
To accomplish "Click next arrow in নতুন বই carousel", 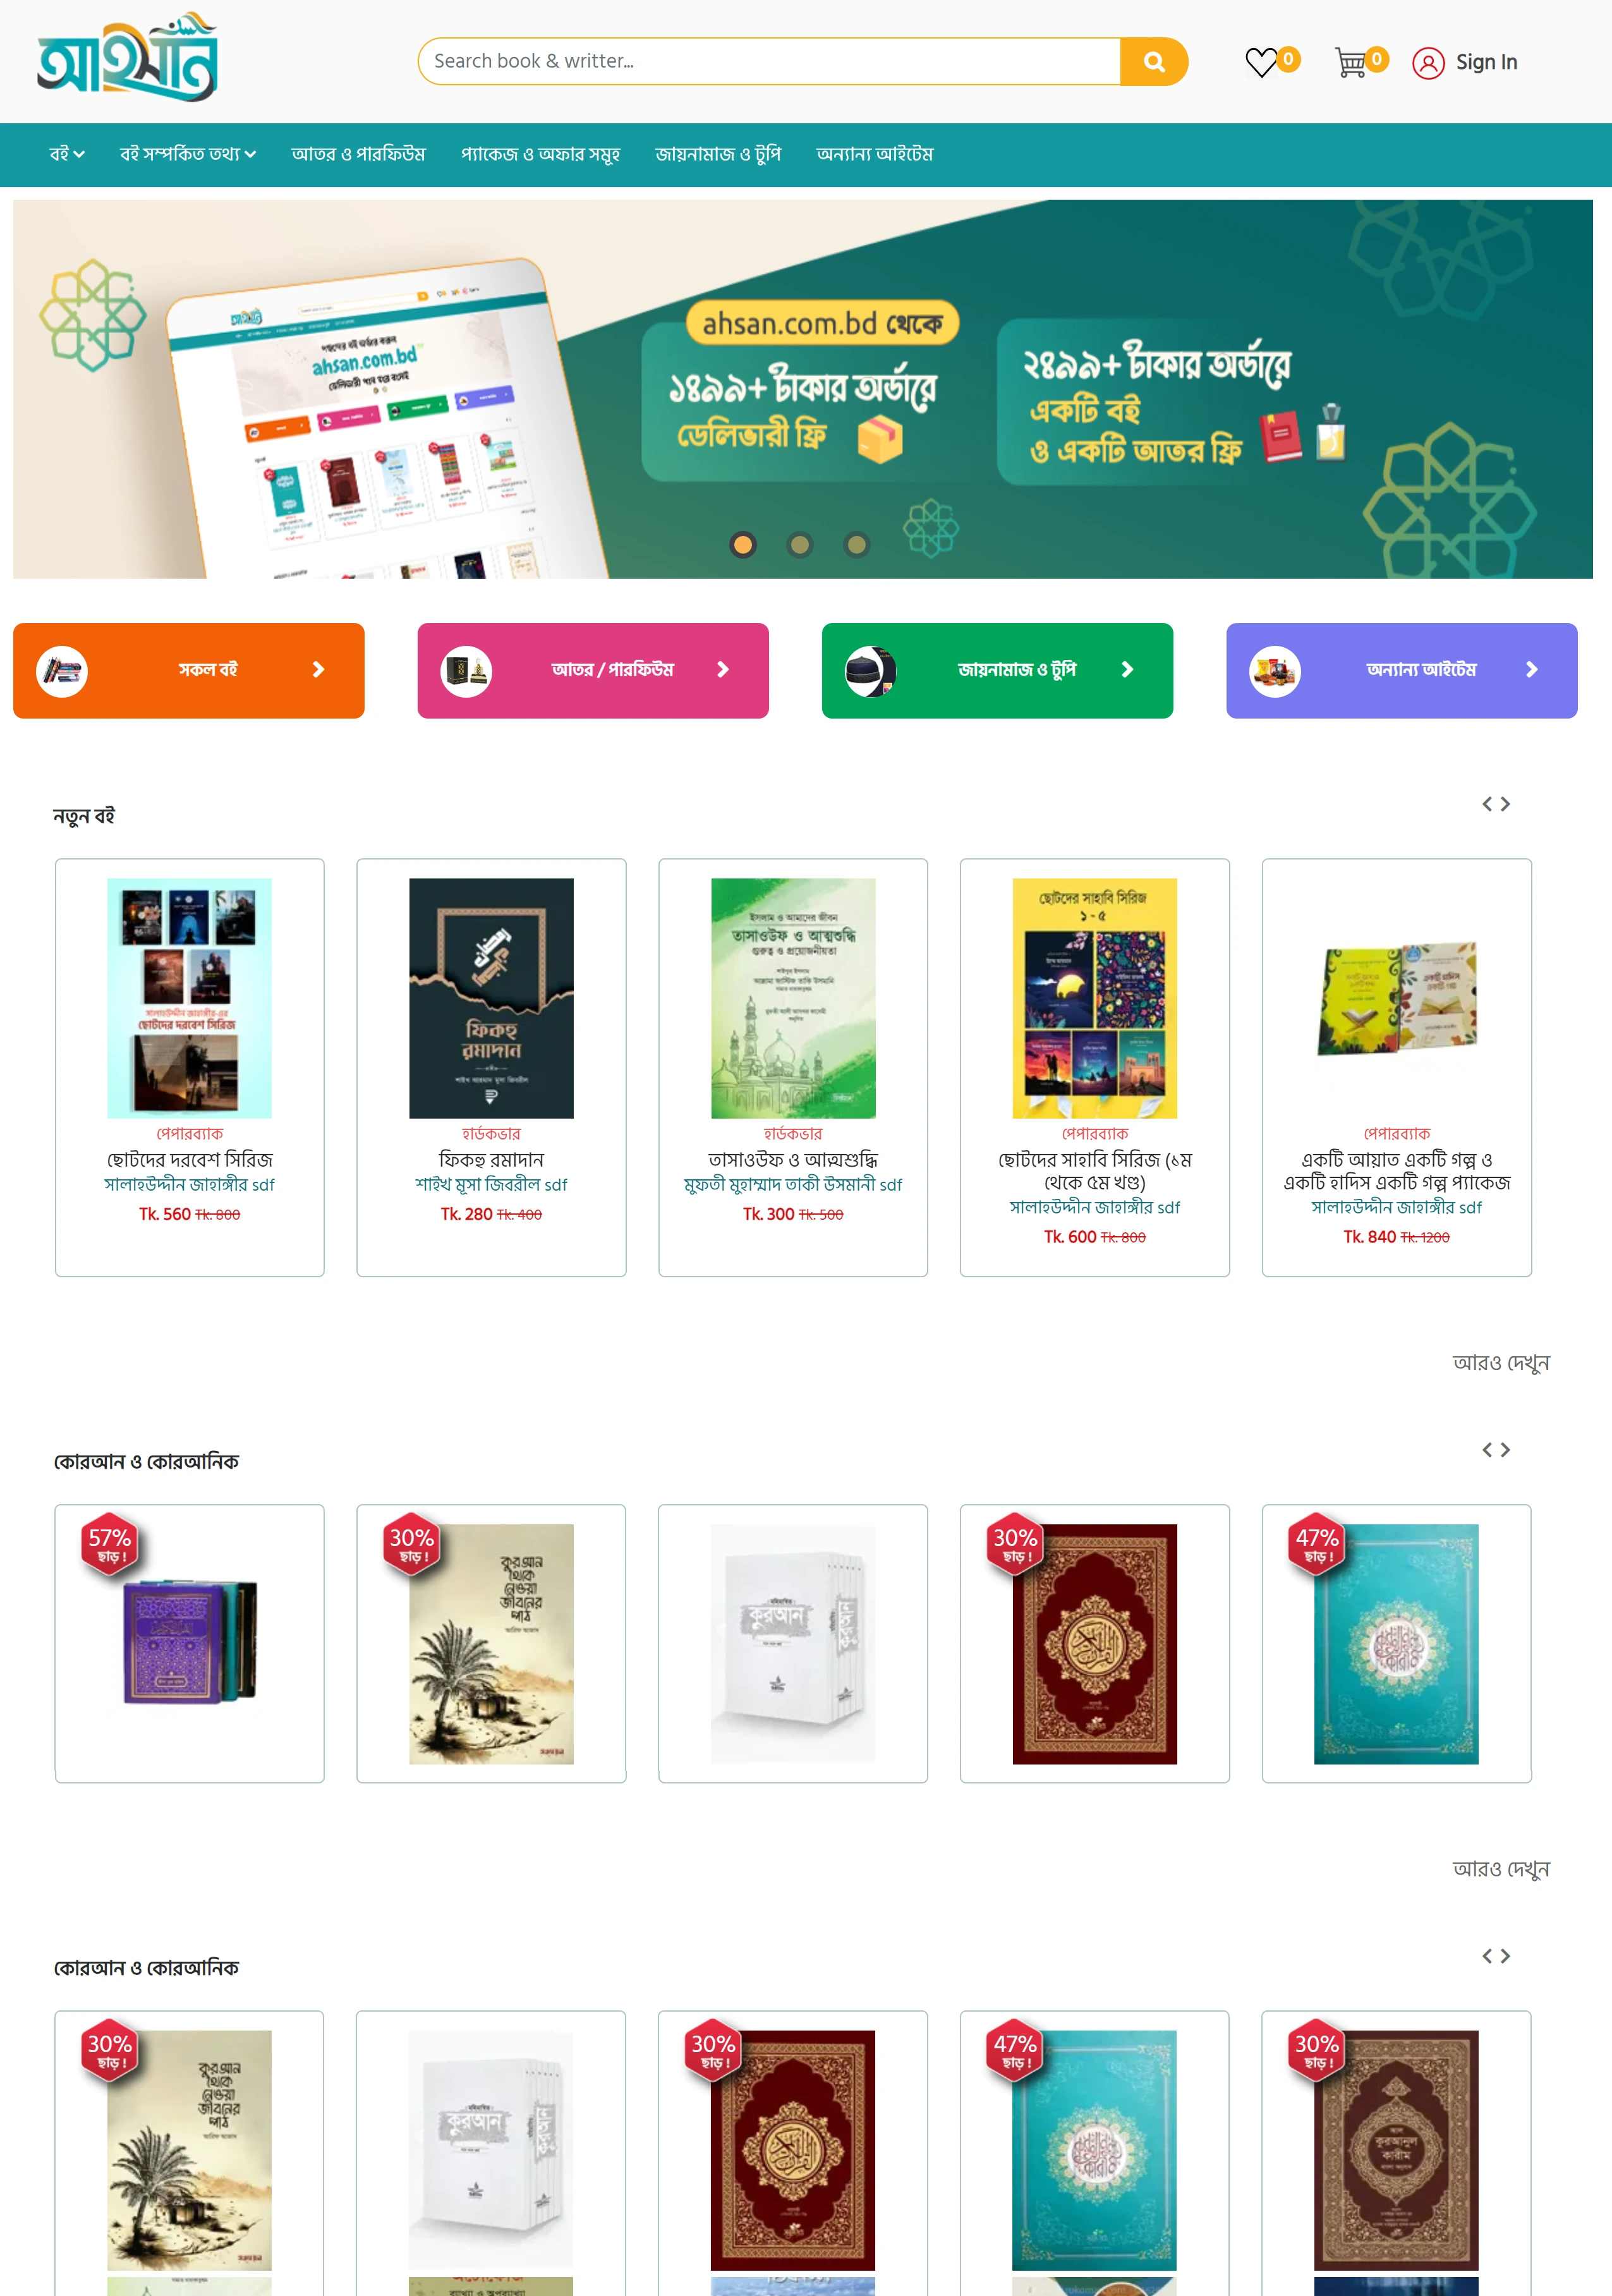I will (1505, 804).
